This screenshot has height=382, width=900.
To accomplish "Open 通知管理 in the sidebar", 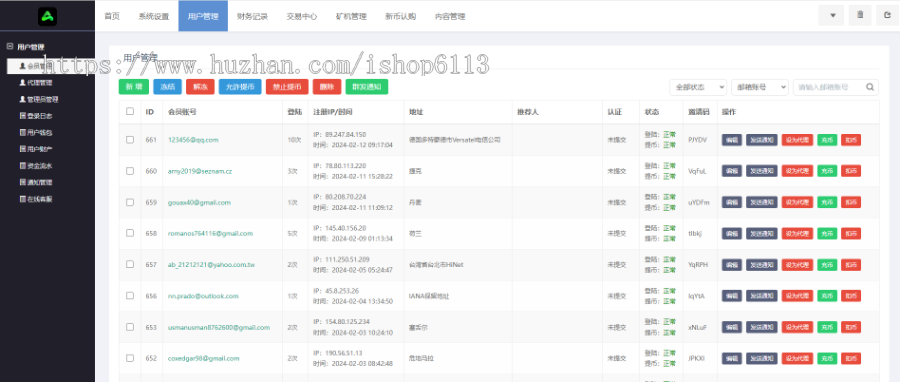I will (36, 182).
